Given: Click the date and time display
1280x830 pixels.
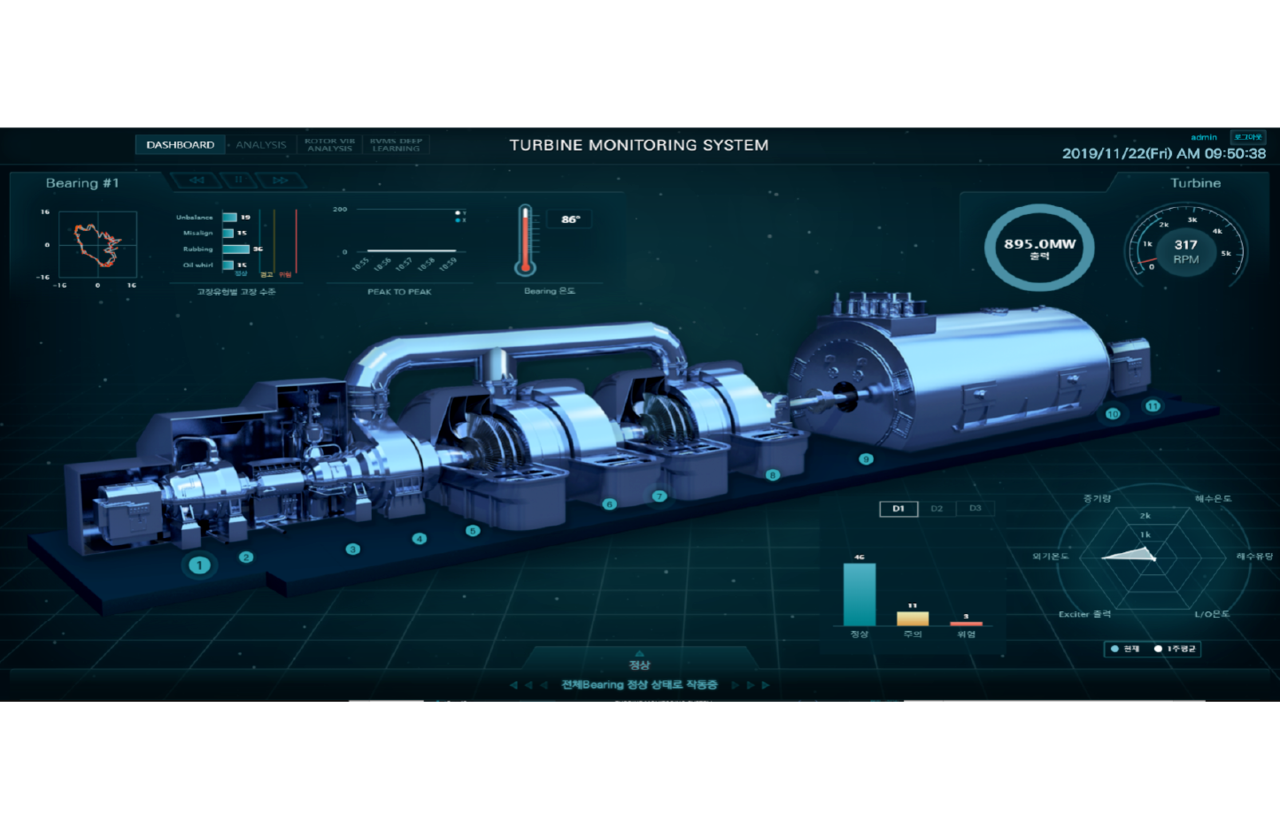Looking at the screenshot, I should 1164,154.
